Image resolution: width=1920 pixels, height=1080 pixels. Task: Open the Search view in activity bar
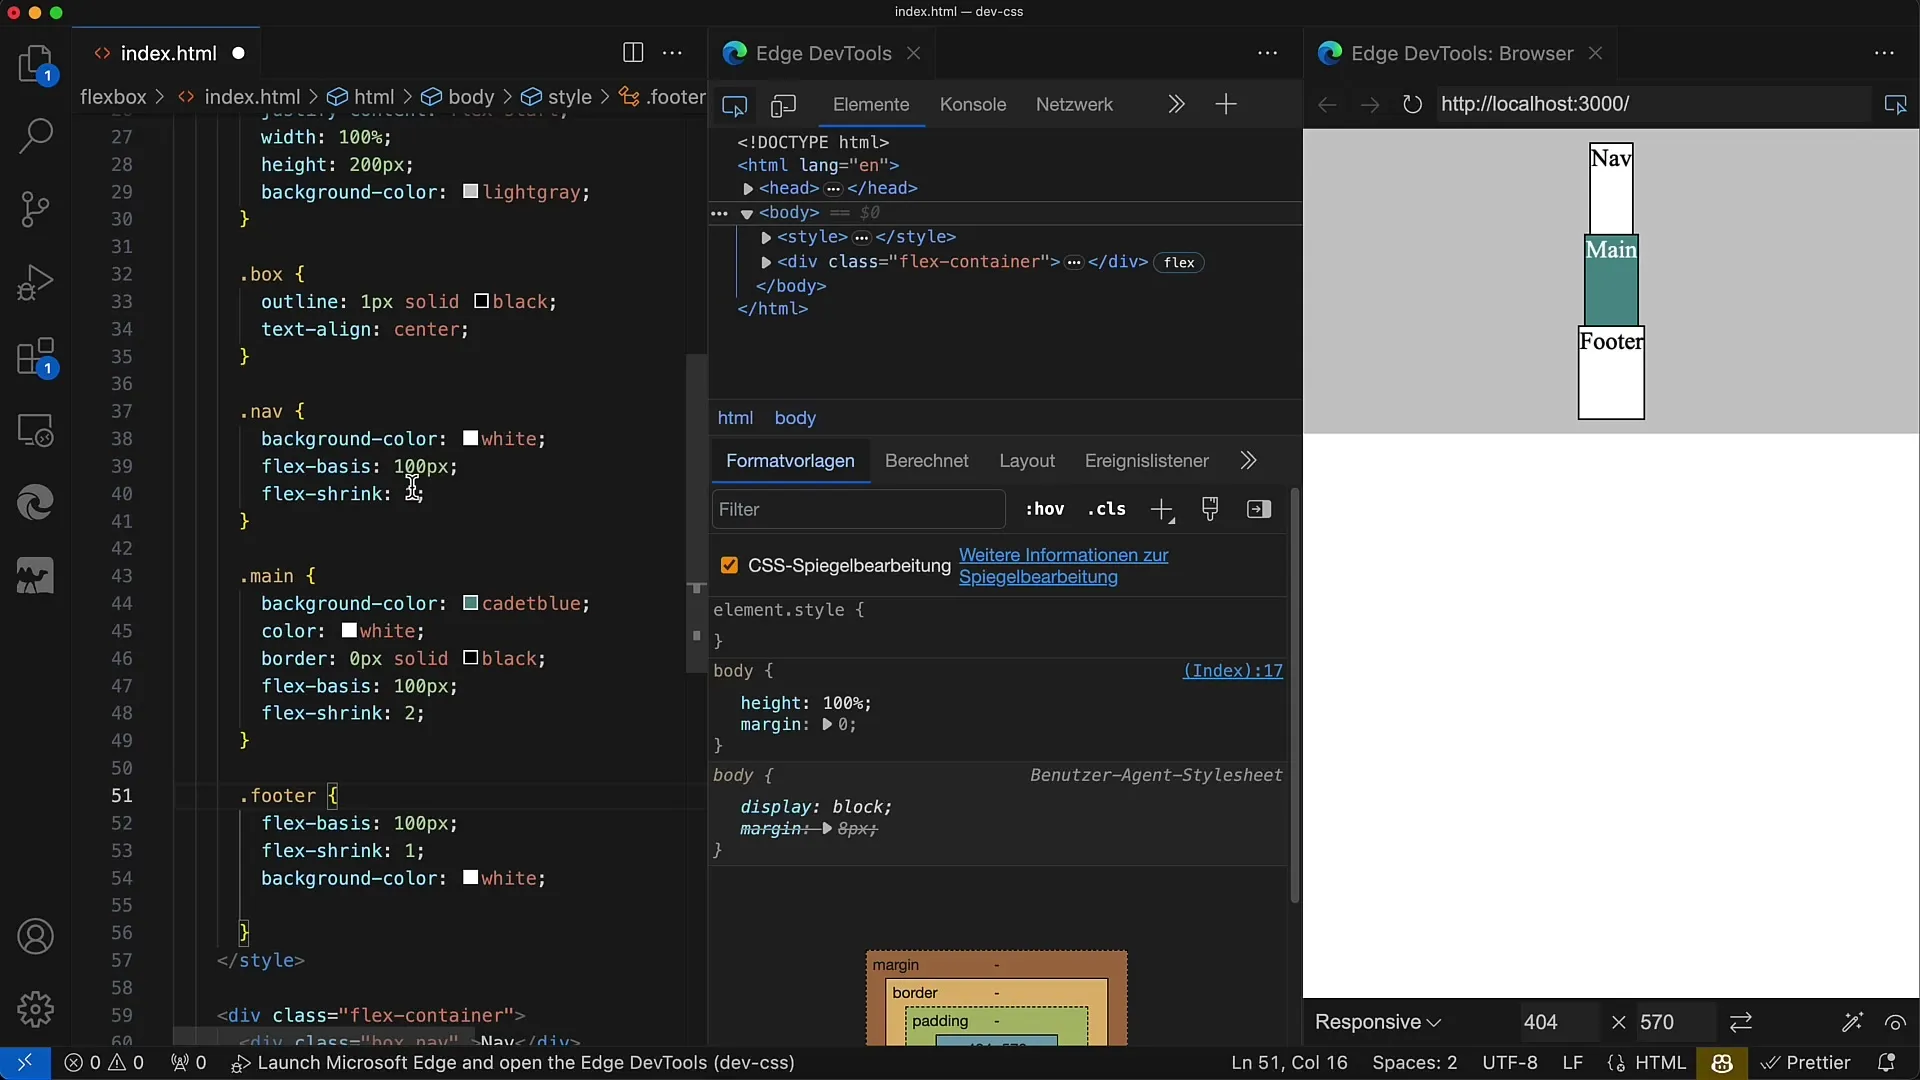(x=36, y=137)
